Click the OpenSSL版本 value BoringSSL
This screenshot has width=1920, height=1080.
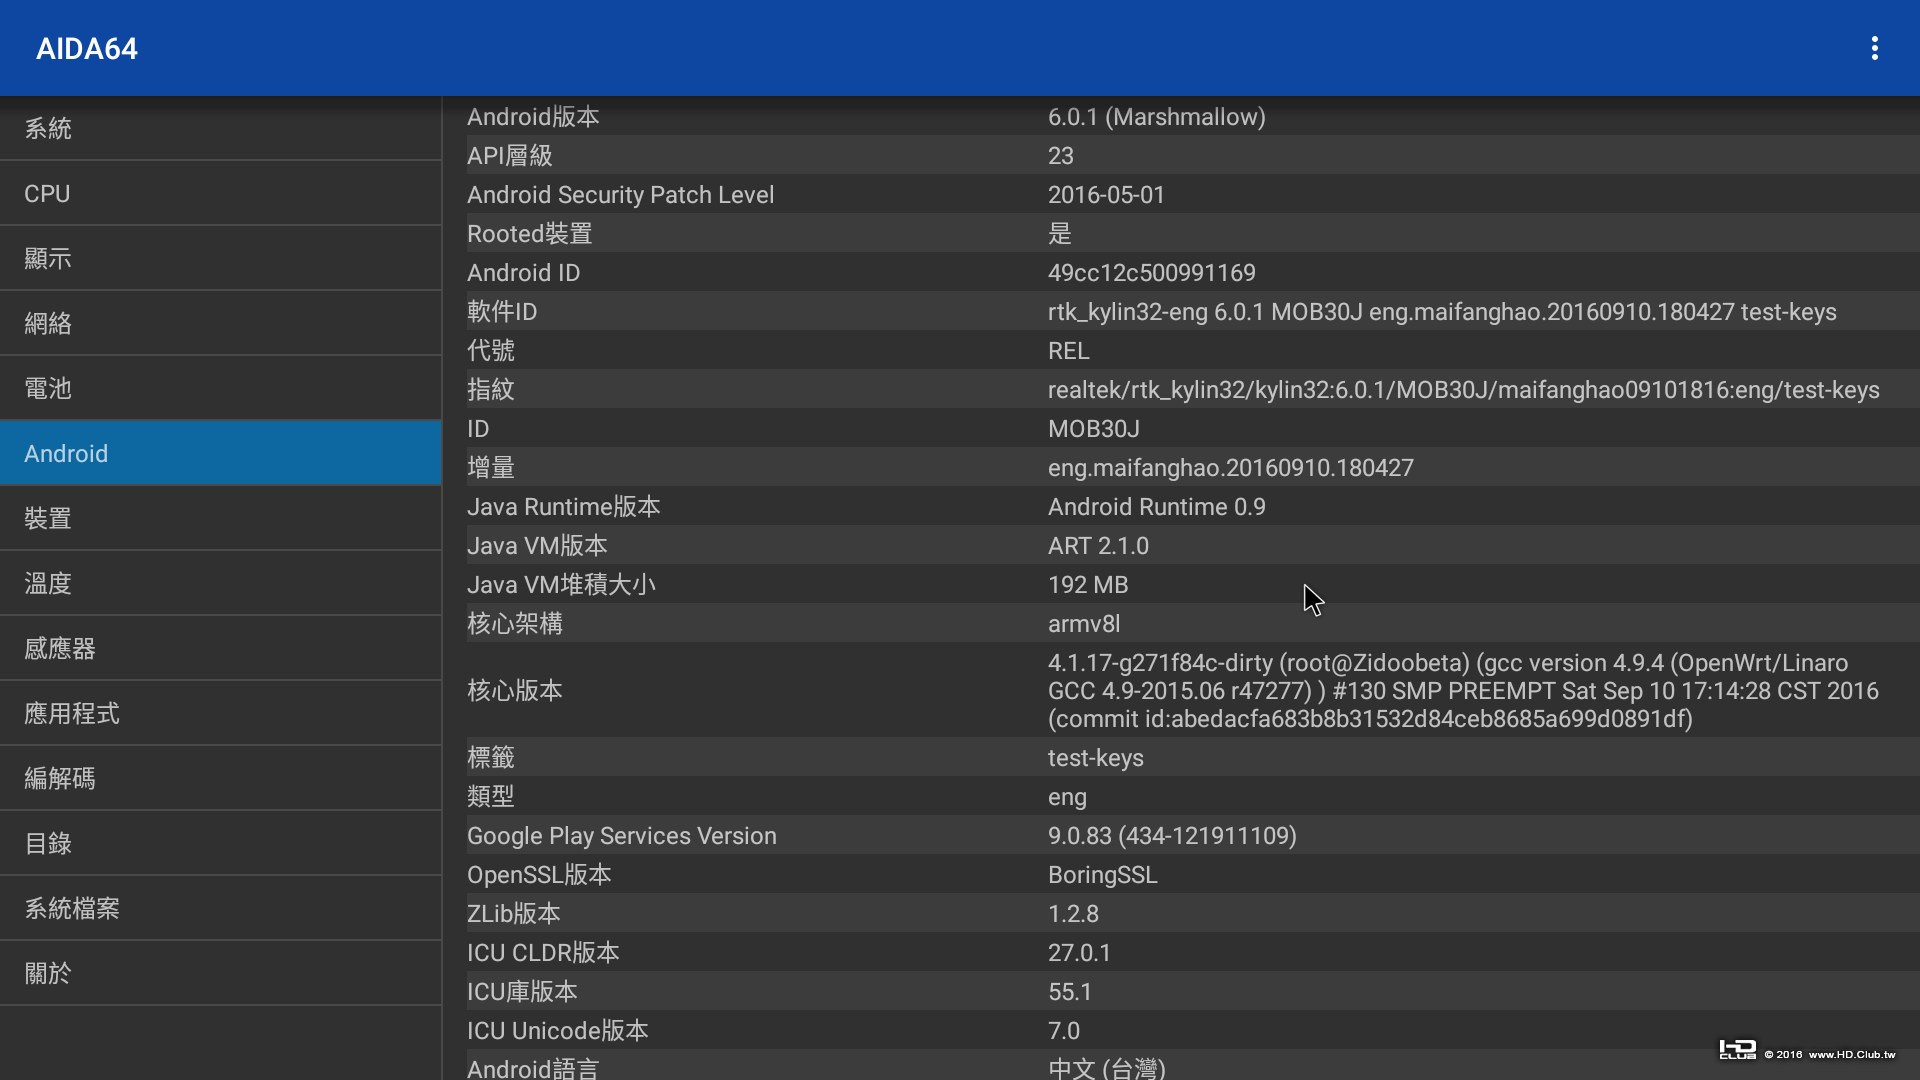click(x=1103, y=875)
